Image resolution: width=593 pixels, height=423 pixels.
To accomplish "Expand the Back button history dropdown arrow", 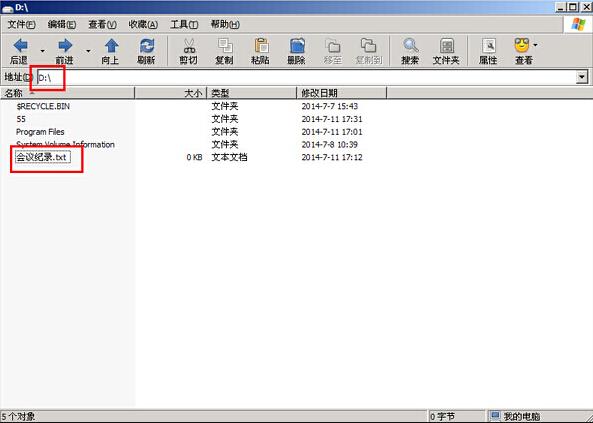I will tap(42, 51).
